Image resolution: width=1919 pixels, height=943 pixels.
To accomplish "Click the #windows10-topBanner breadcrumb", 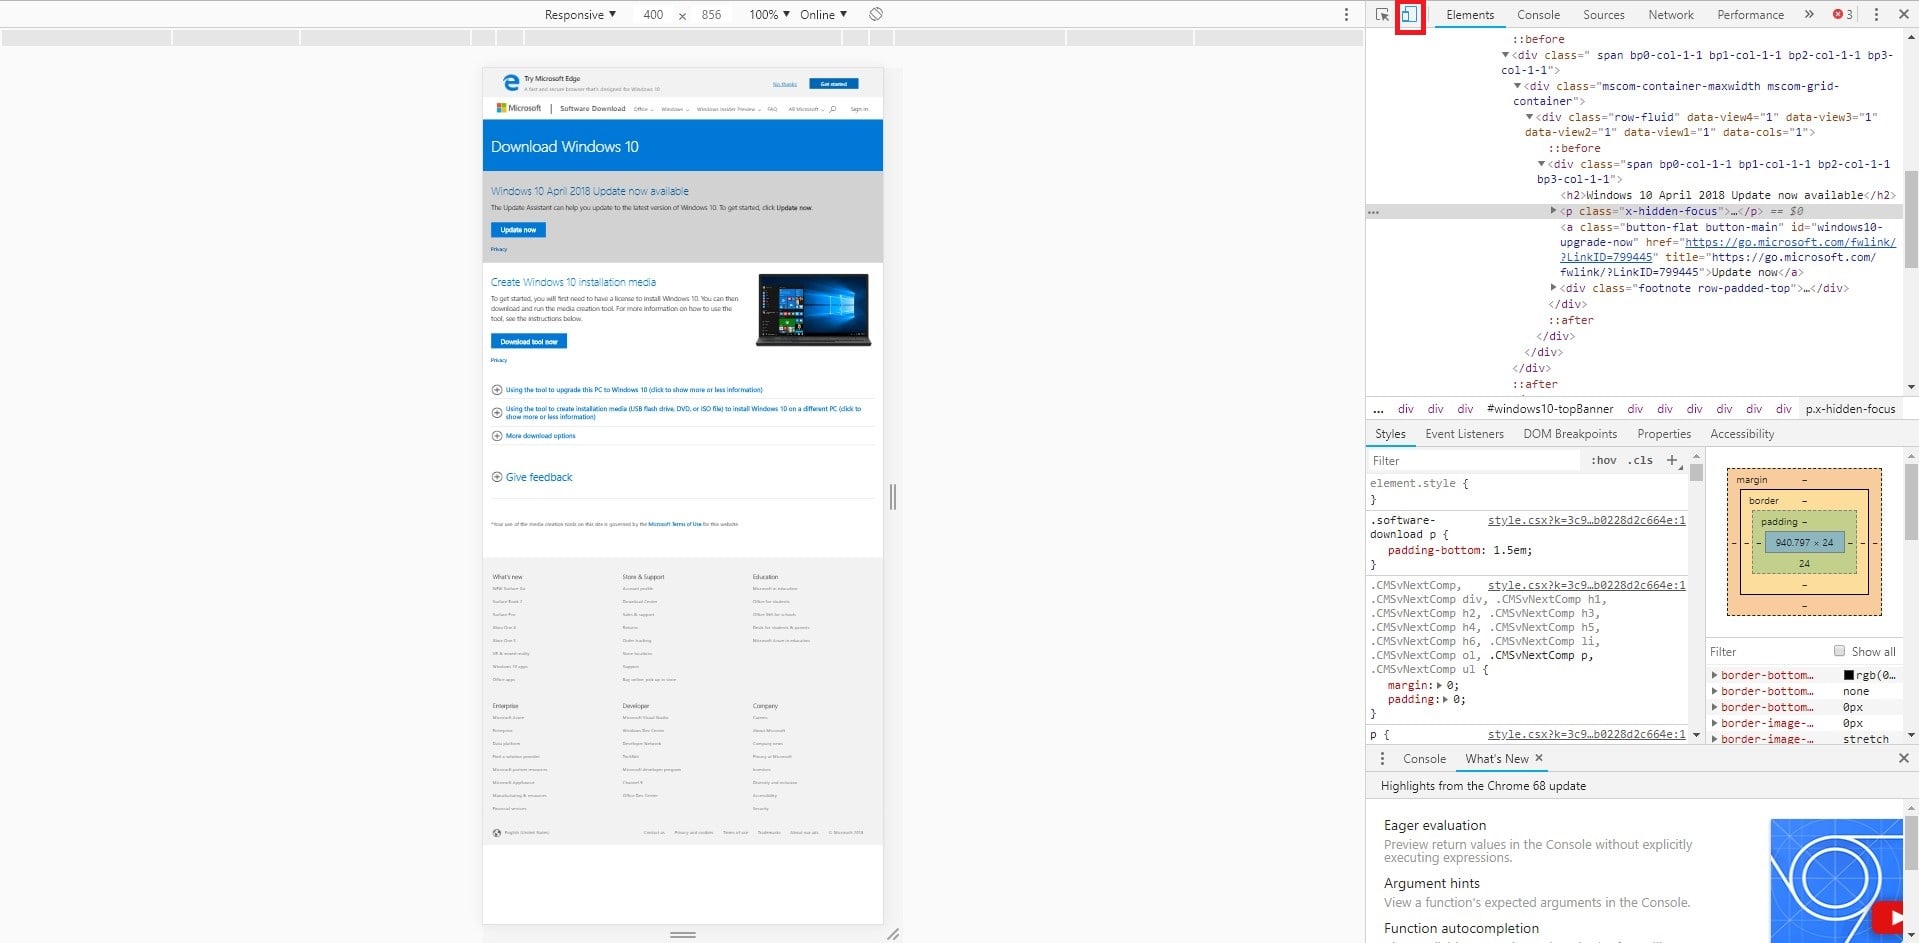I will click(1550, 409).
